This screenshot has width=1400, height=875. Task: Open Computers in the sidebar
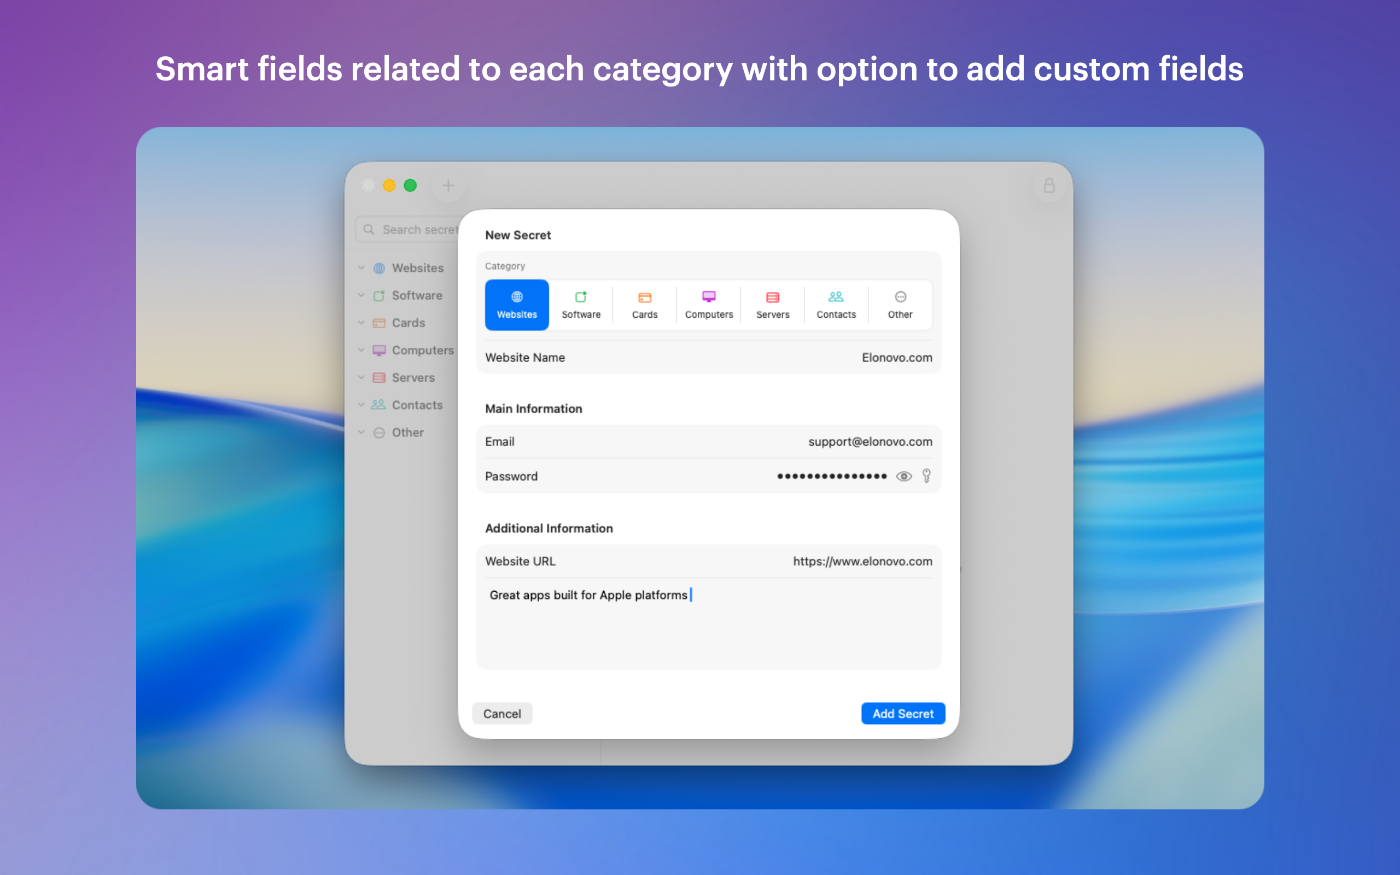pyautogui.click(x=422, y=351)
